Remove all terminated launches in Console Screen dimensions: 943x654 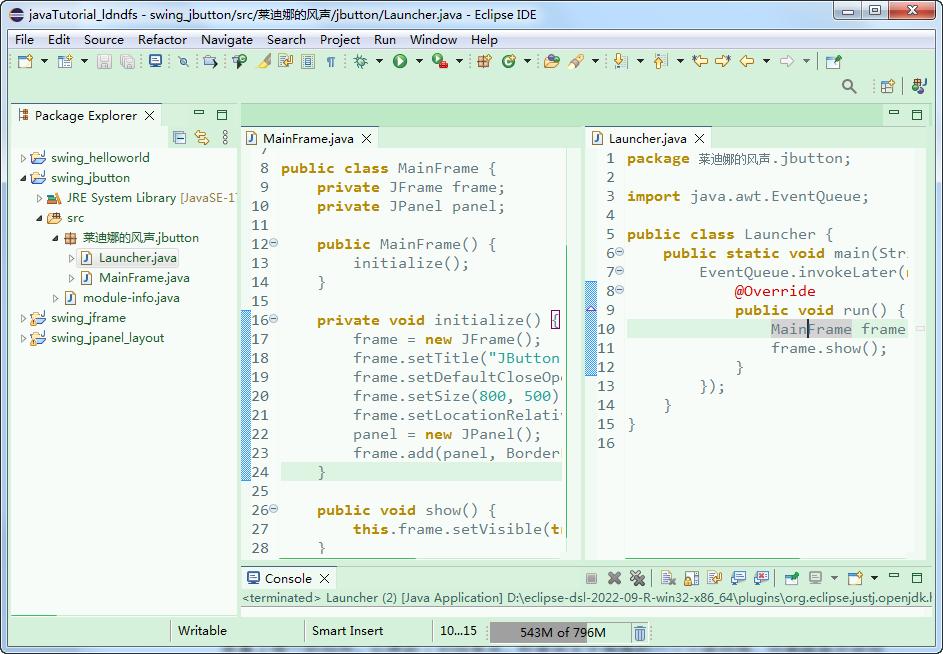coord(637,578)
